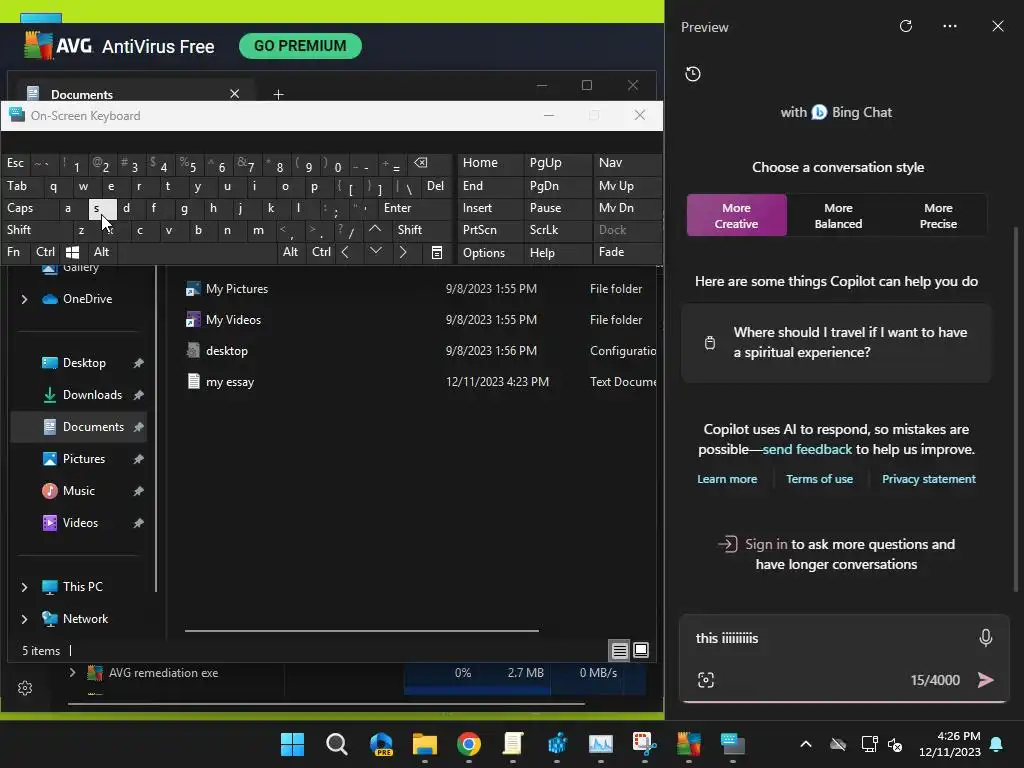
Task: Click spiritual travel suggestion card
Action: pos(836,343)
